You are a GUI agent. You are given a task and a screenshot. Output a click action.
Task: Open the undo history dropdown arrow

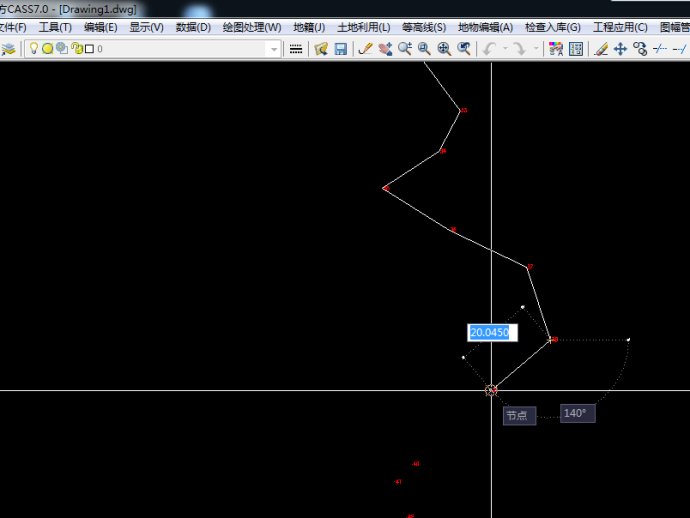(x=504, y=48)
